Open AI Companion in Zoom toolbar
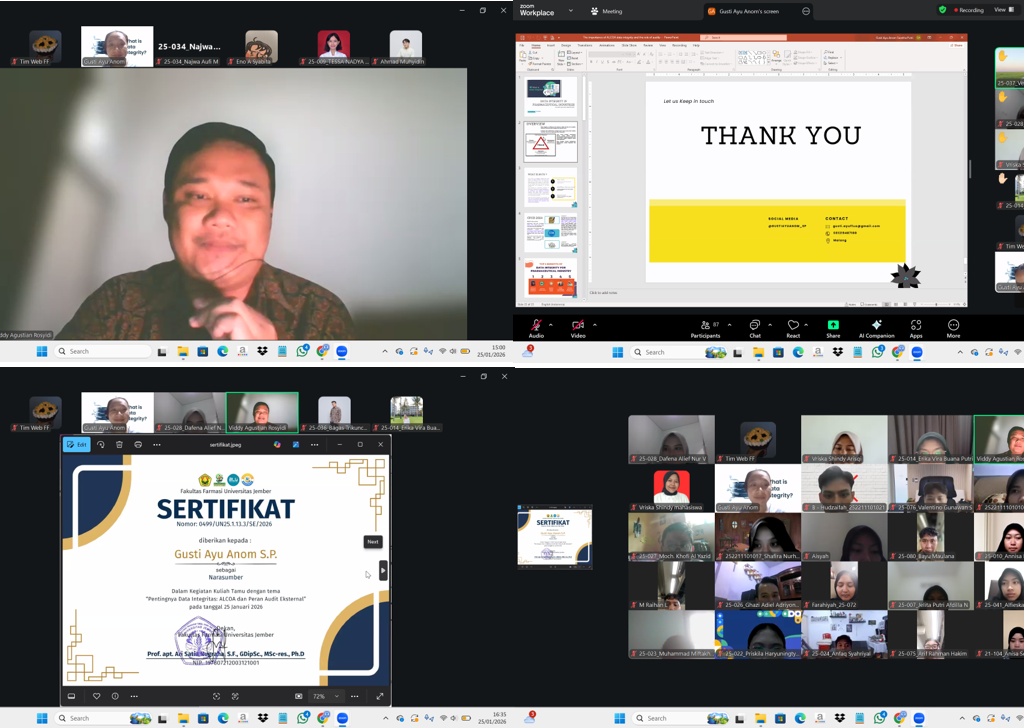 click(x=876, y=326)
